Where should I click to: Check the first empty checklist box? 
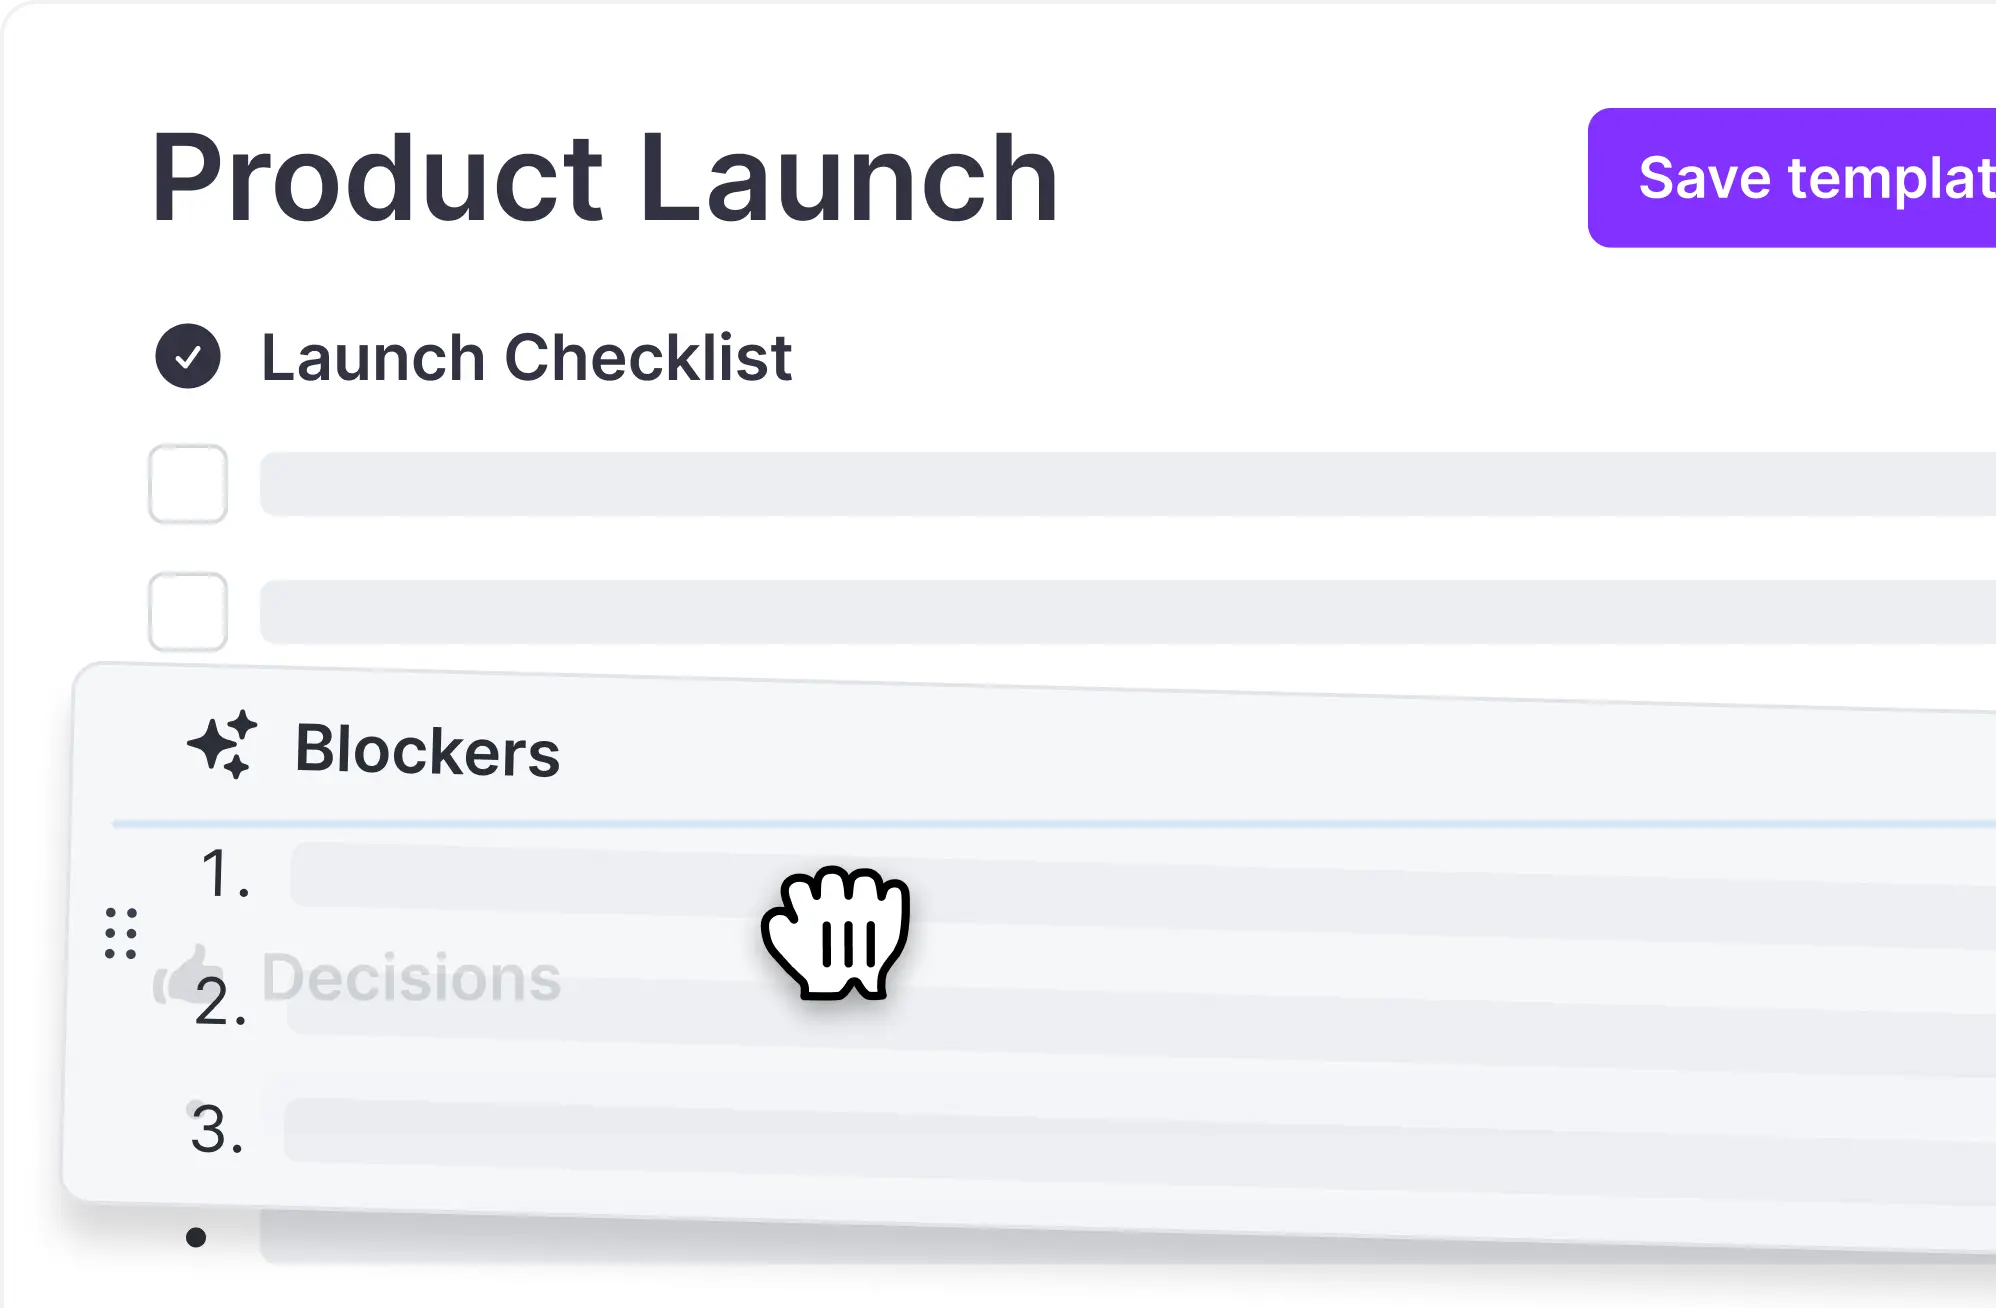coord(188,484)
